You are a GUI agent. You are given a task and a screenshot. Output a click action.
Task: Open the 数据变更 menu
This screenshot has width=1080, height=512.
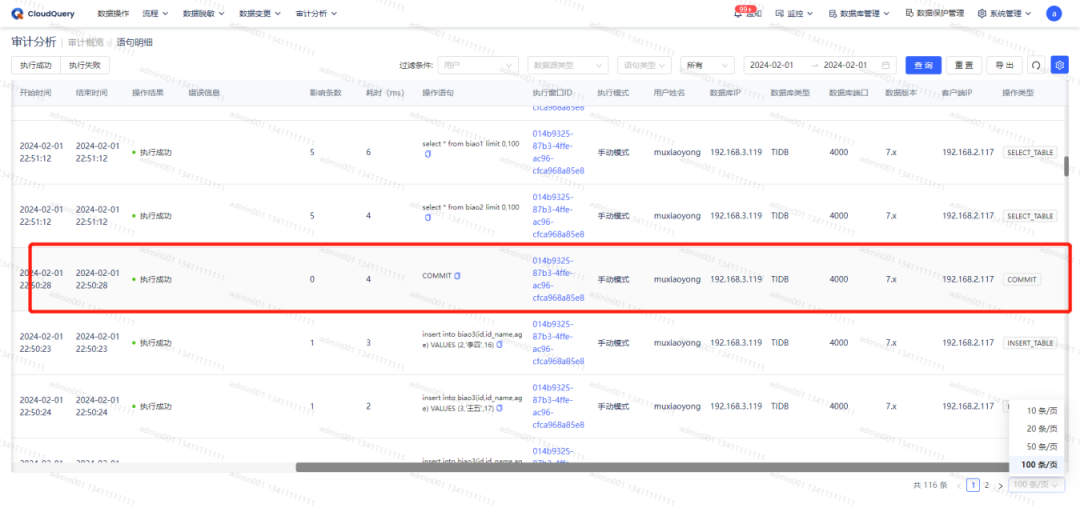pos(260,13)
